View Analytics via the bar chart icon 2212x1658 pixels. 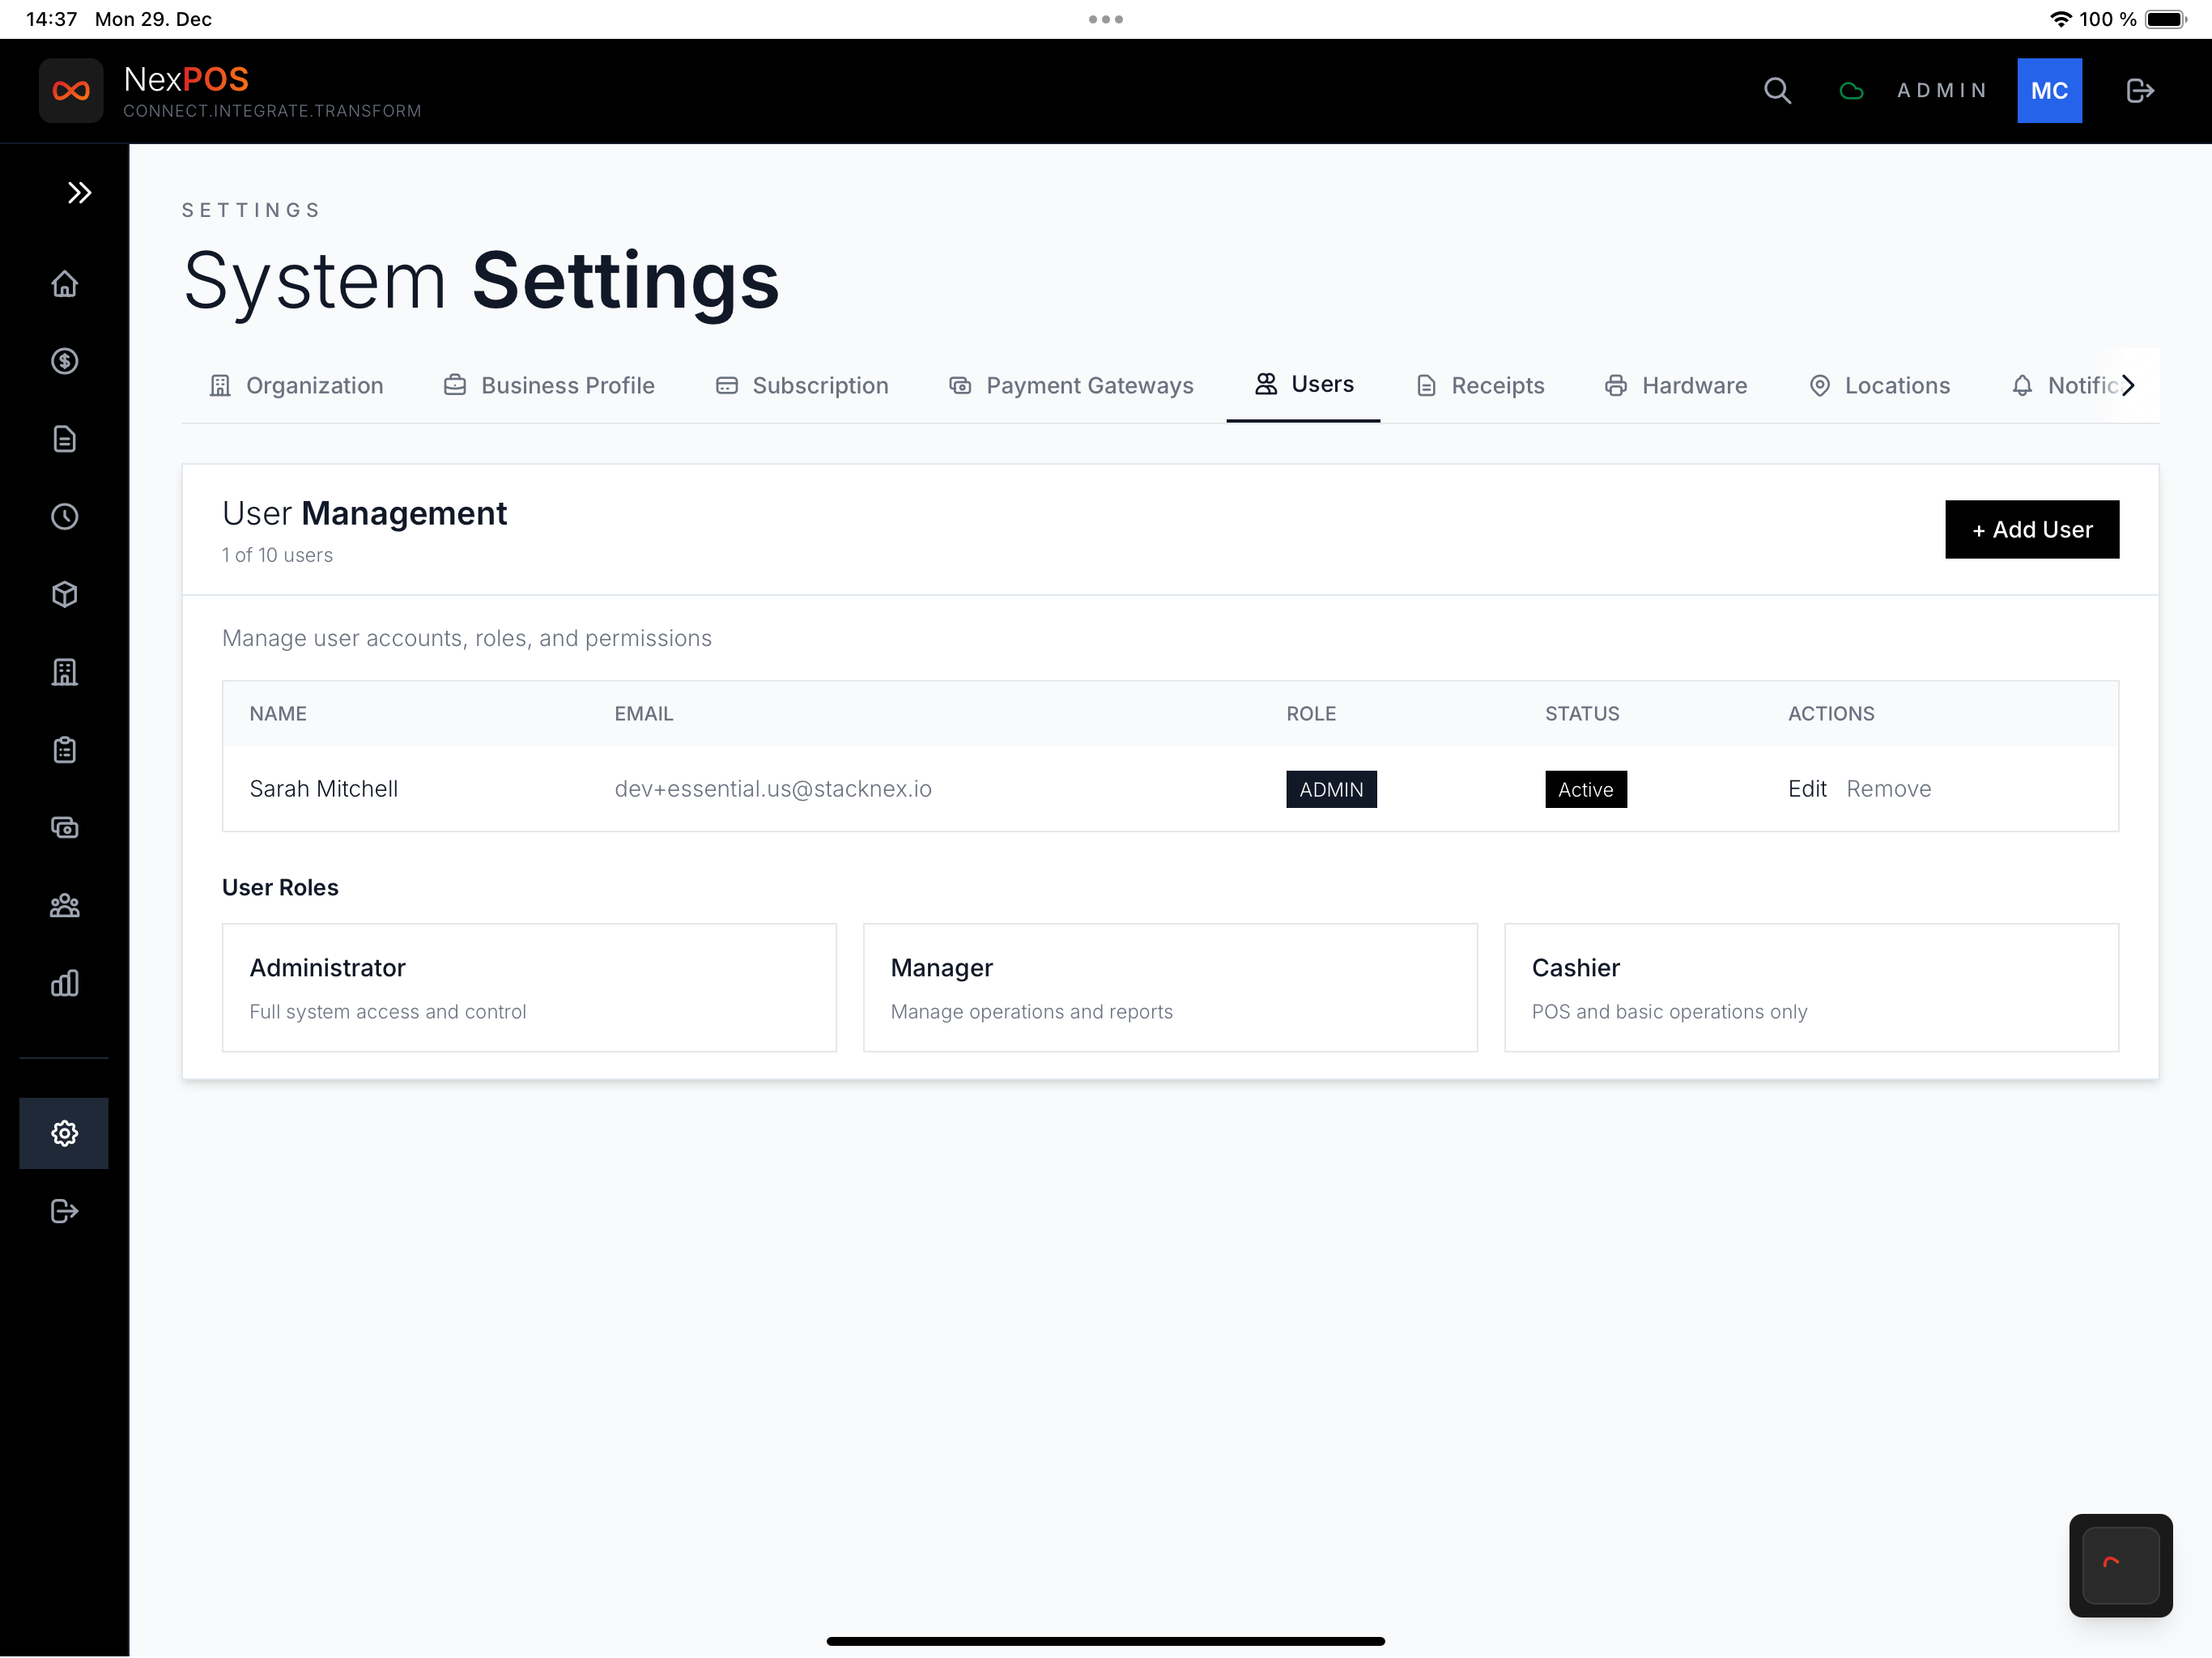pos(64,983)
